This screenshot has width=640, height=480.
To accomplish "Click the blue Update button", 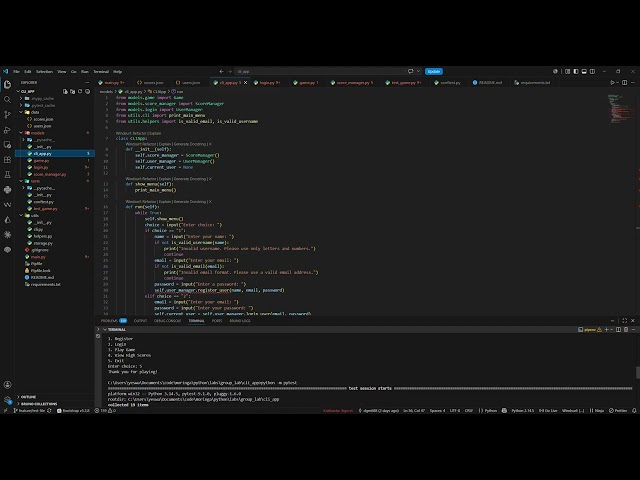I will click(x=433, y=71).
